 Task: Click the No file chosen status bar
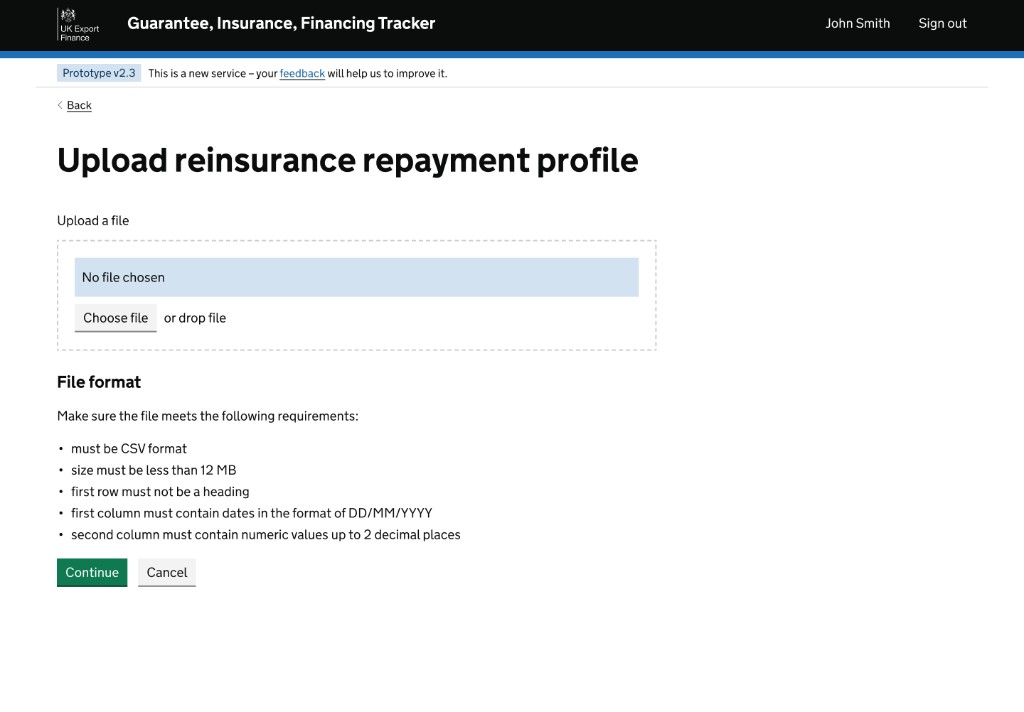click(357, 277)
